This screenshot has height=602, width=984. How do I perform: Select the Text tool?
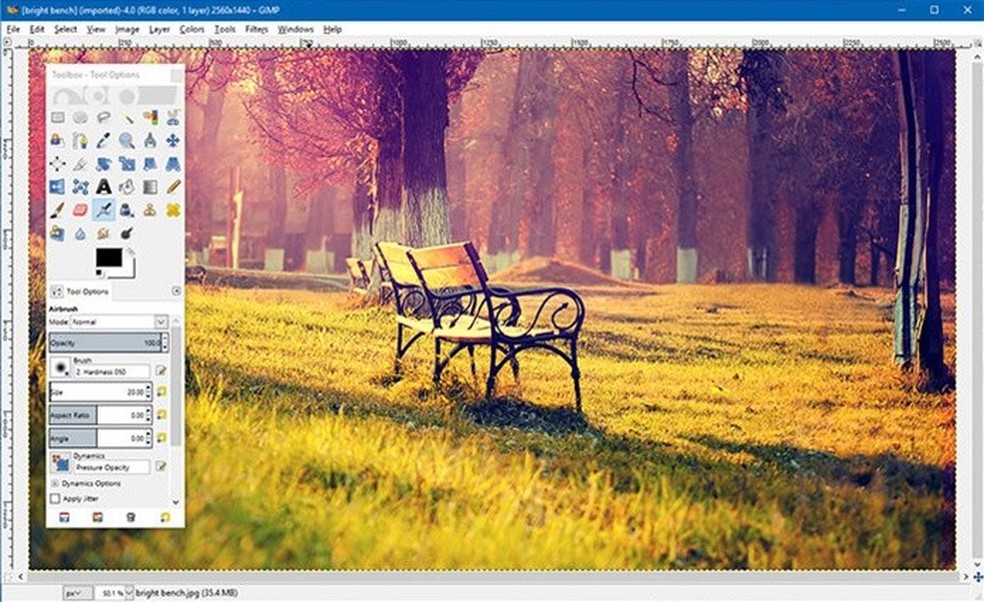point(102,187)
